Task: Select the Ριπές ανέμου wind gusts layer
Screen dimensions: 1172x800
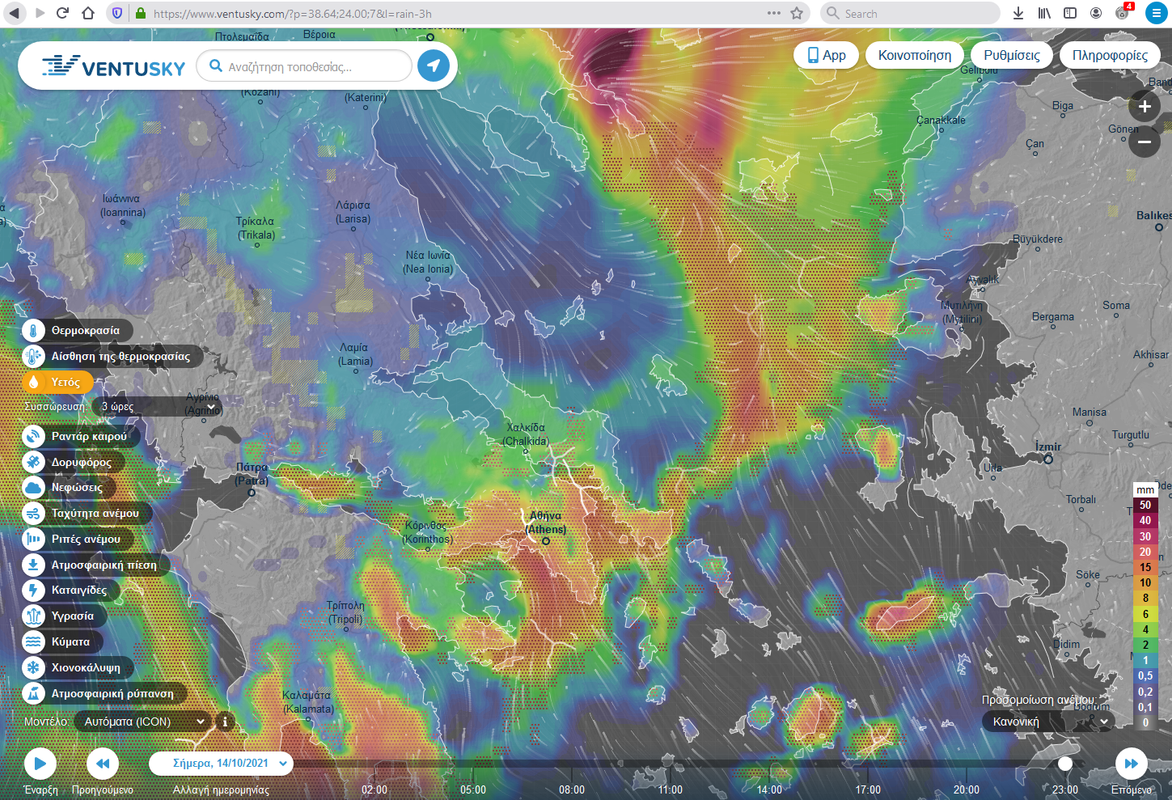Action: [78, 539]
